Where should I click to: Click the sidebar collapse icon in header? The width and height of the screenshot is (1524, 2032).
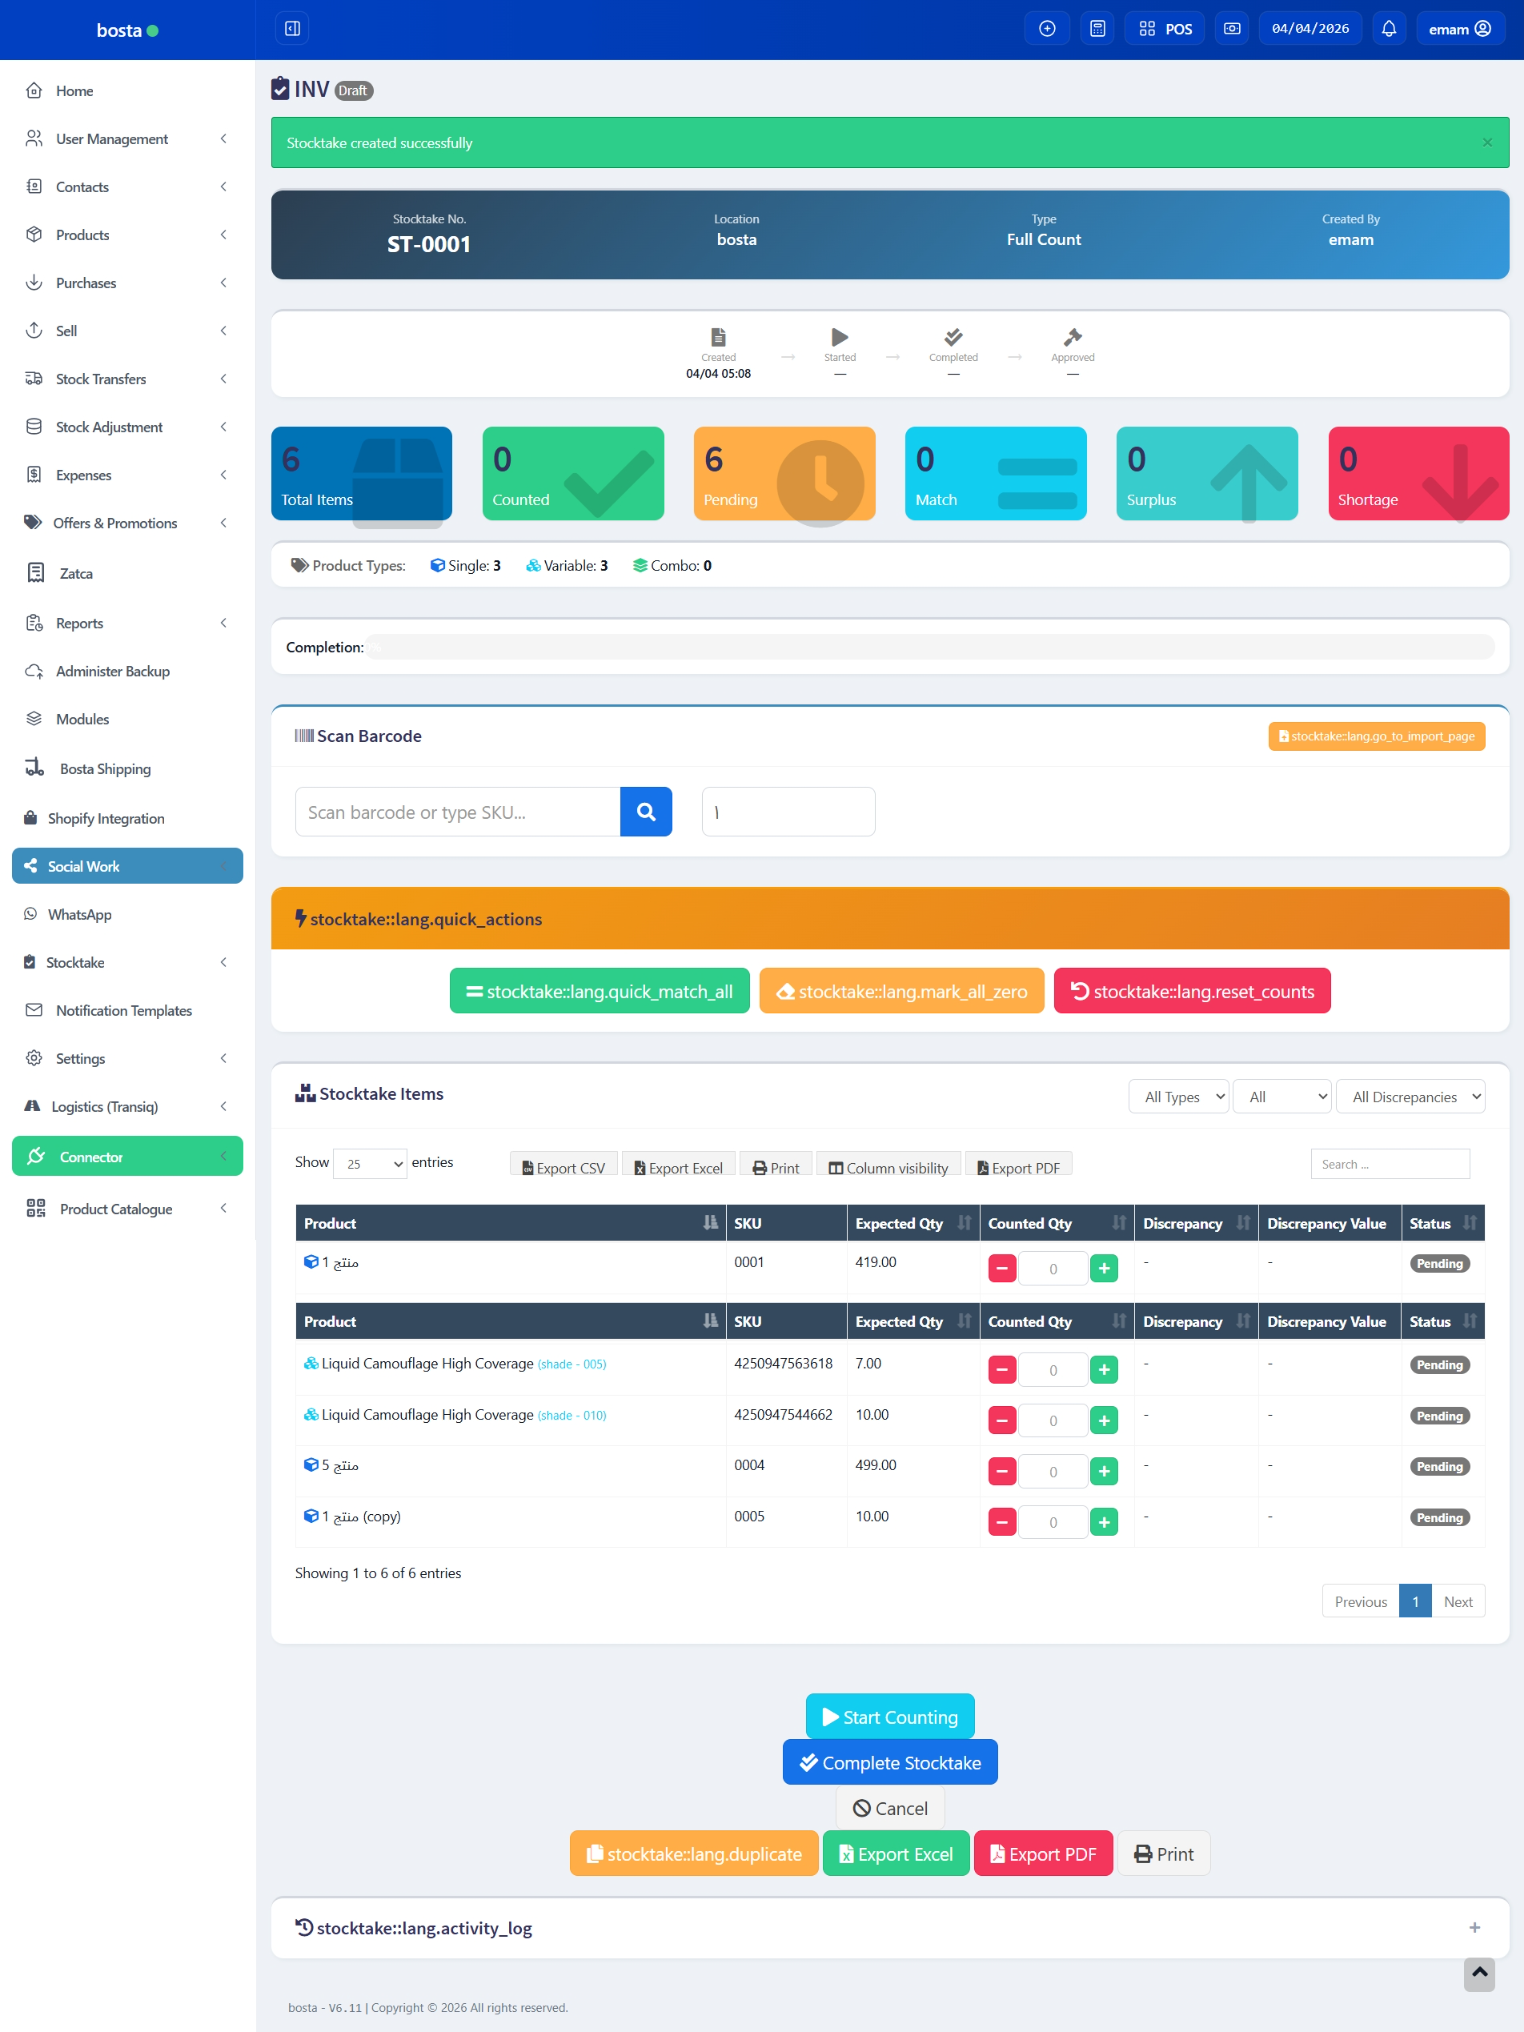coord(292,29)
